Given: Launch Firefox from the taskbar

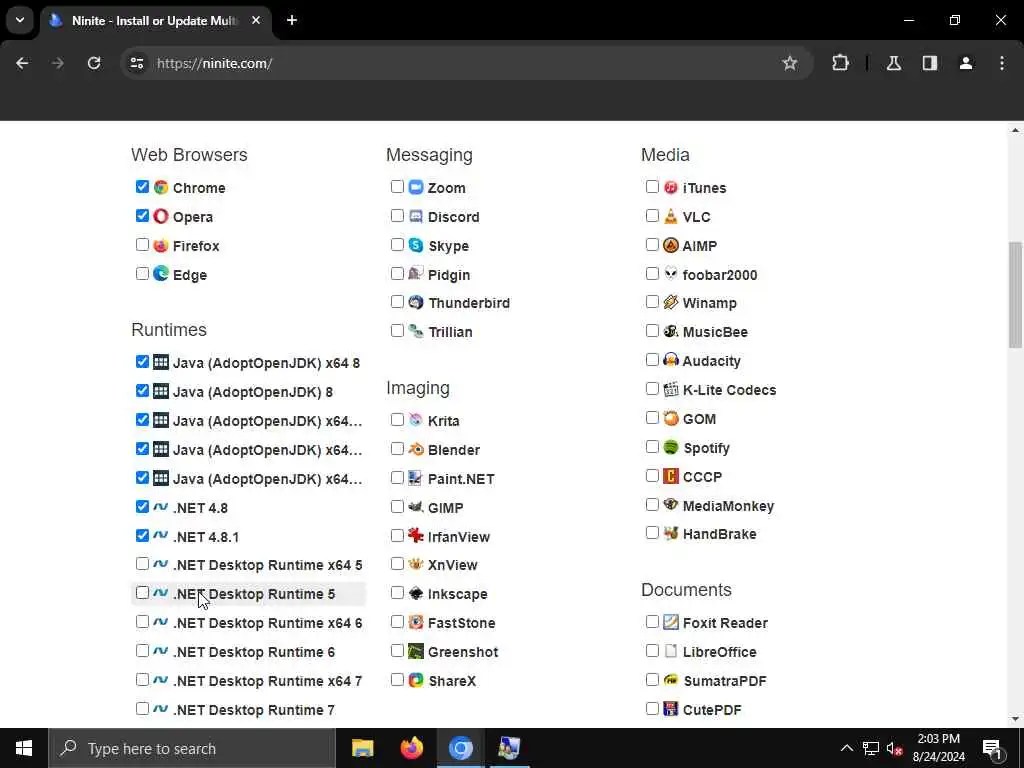Looking at the screenshot, I should point(411,748).
